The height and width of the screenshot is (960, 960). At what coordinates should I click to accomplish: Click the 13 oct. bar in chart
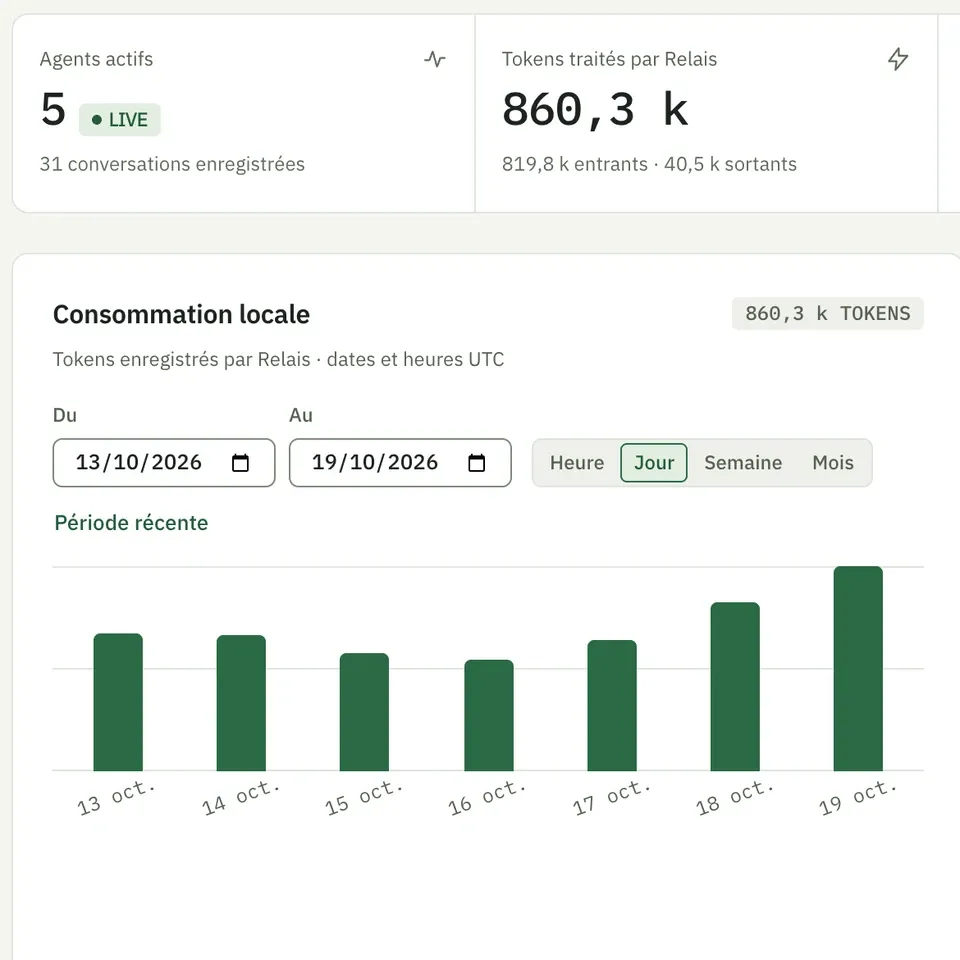coord(118,702)
